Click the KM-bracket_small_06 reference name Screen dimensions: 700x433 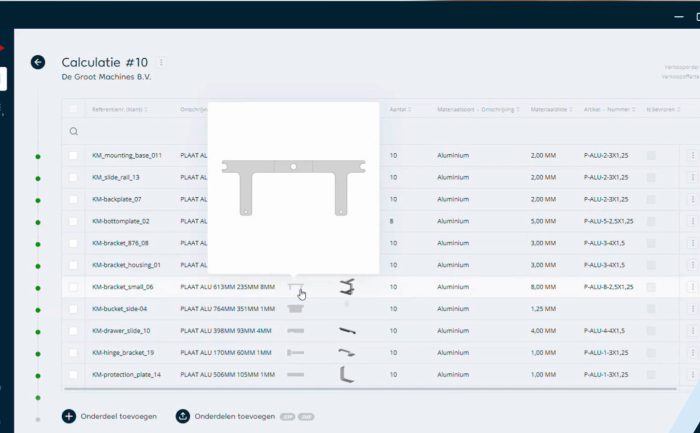[121, 287]
